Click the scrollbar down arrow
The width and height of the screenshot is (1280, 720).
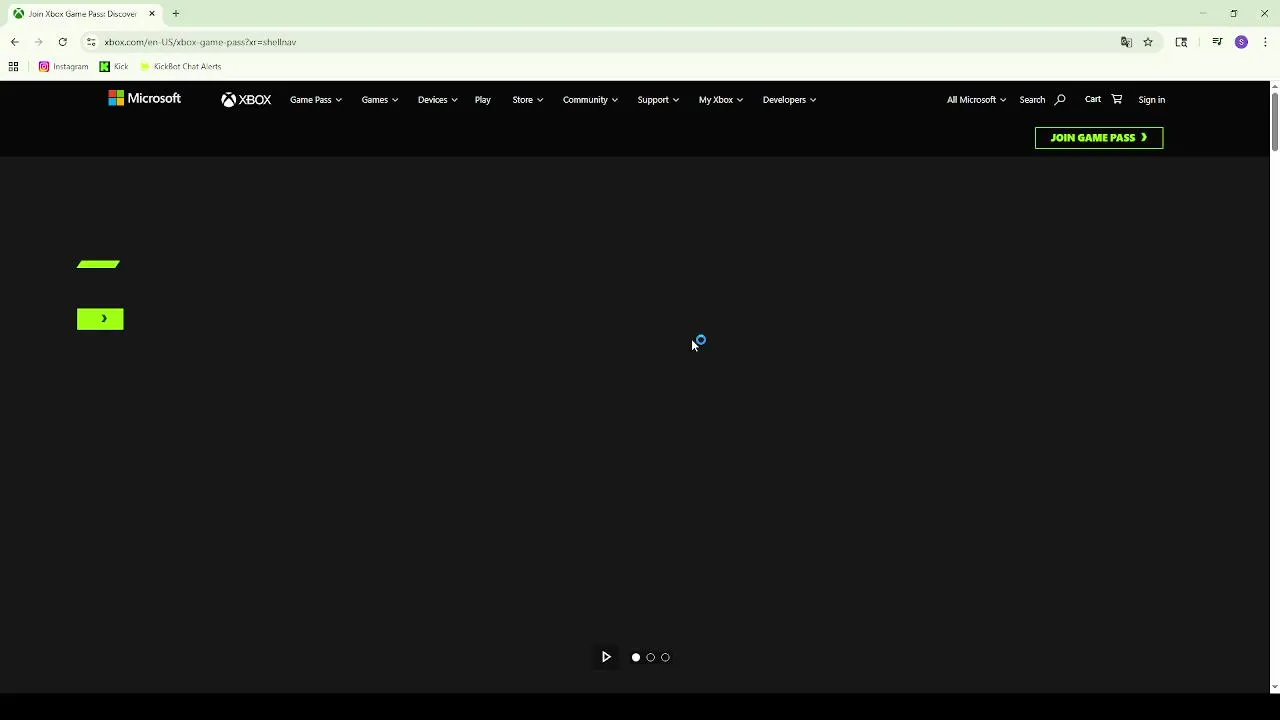click(1274, 687)
